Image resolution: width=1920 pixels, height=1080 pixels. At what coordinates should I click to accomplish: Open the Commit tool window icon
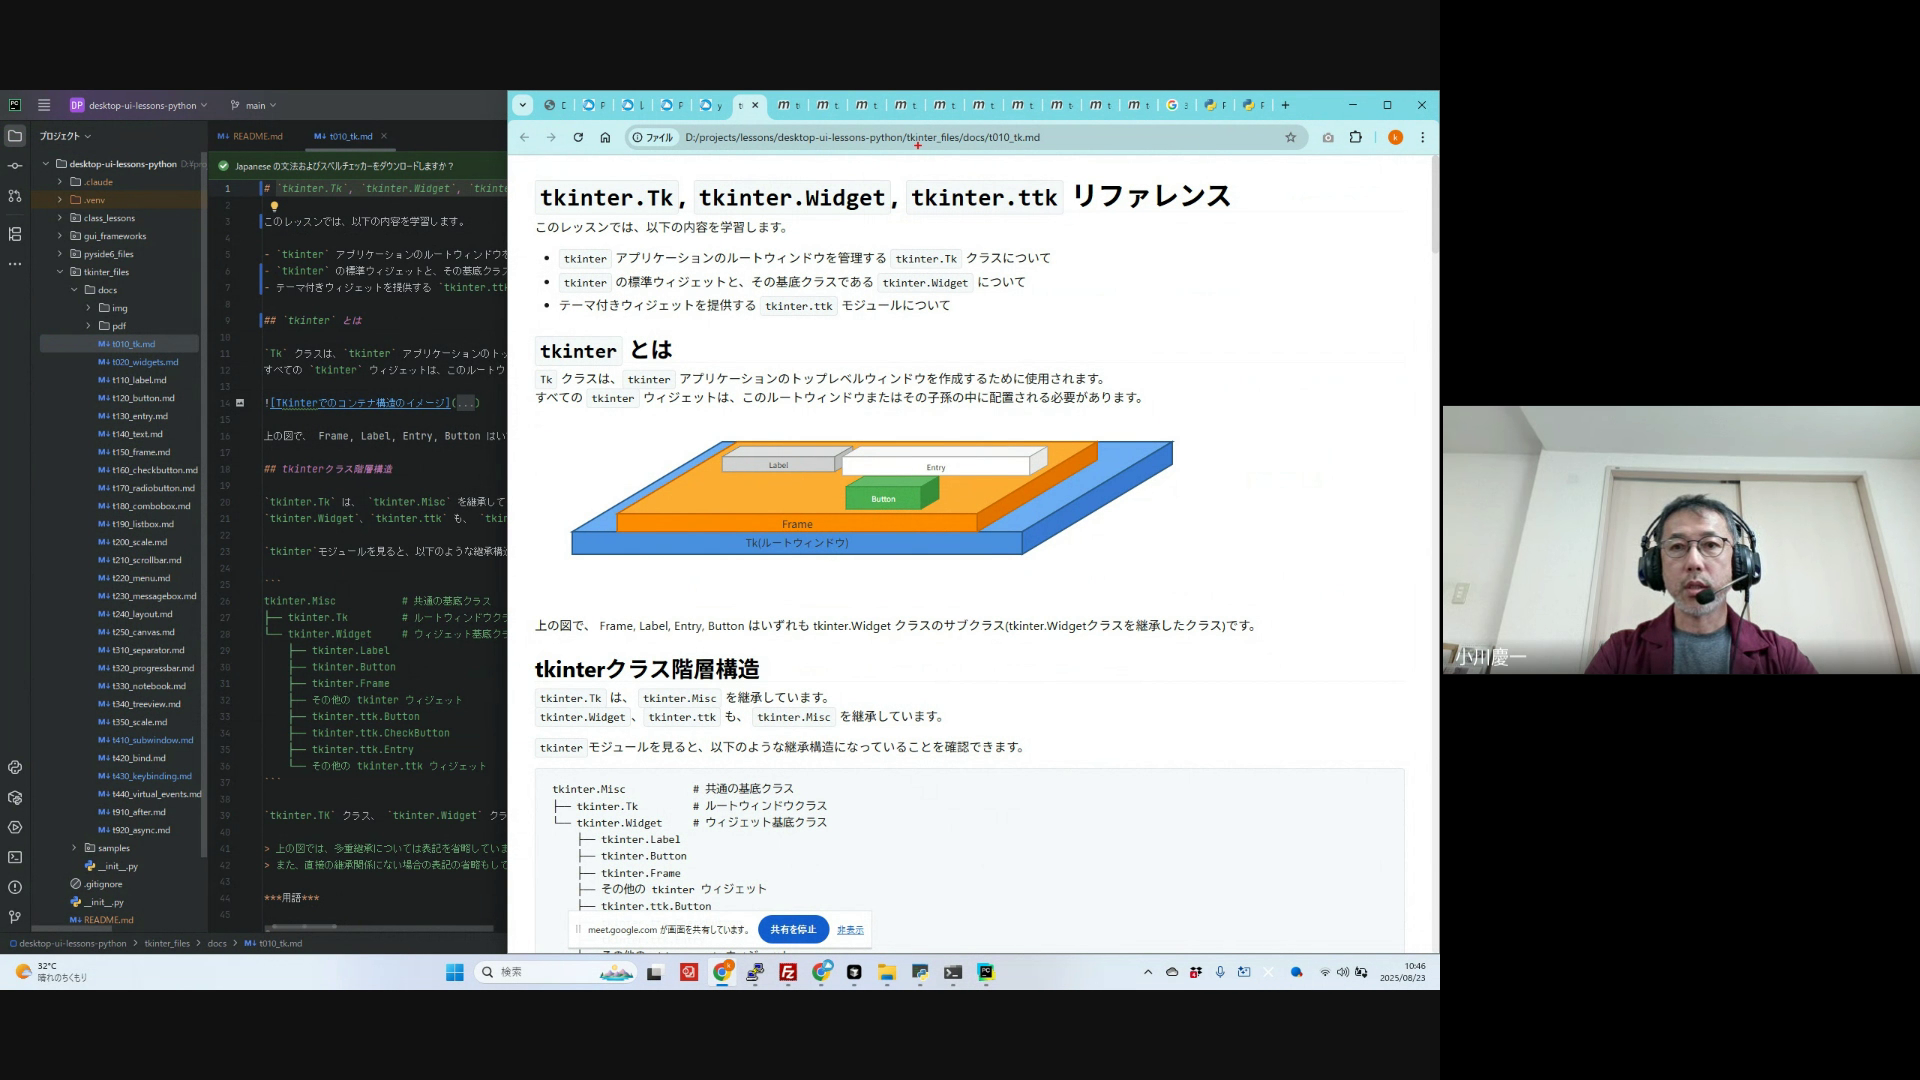(x=15, y=166)
